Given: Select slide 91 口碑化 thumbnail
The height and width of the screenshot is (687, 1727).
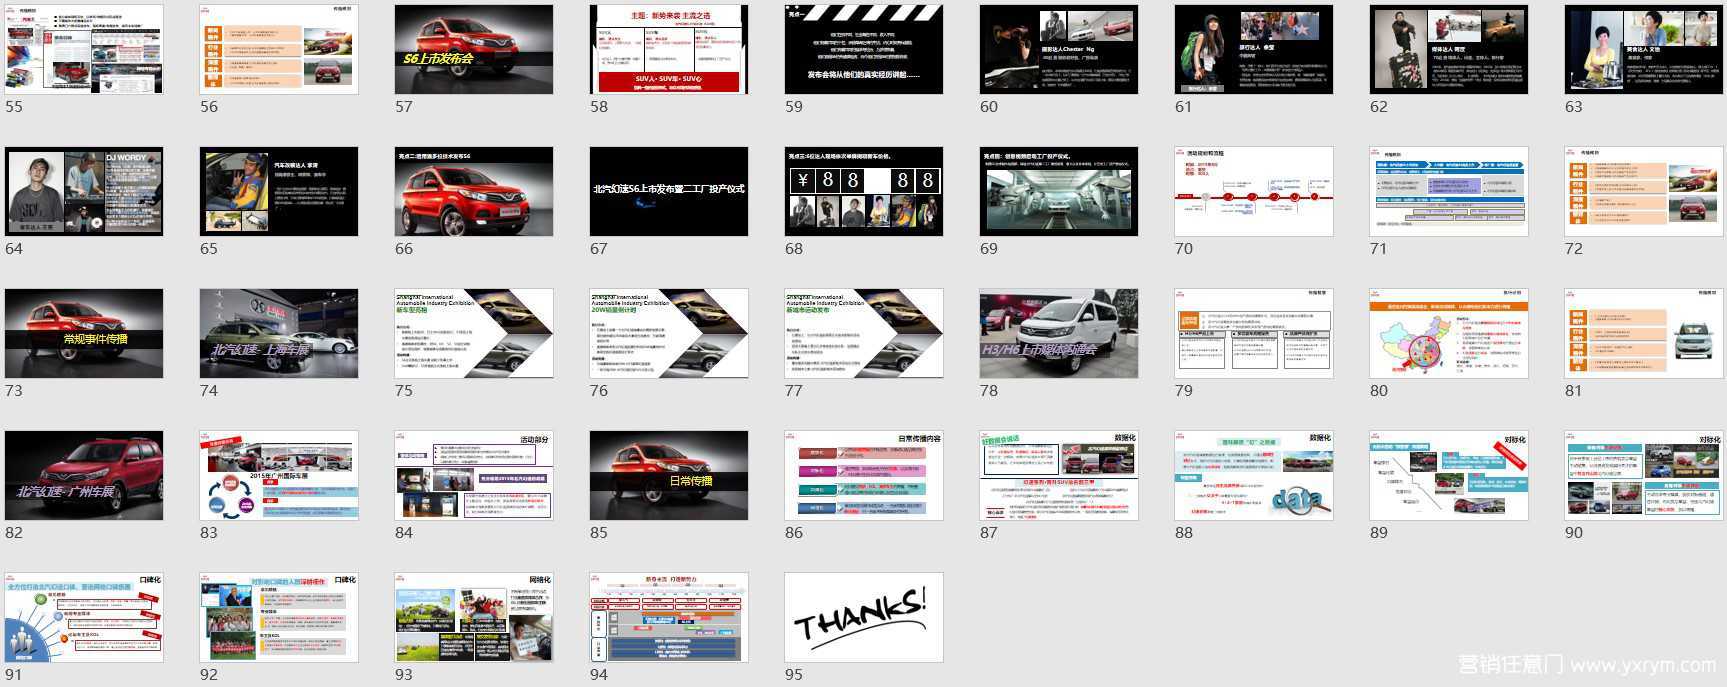Looking at the screenshot, I should (84, 617).
